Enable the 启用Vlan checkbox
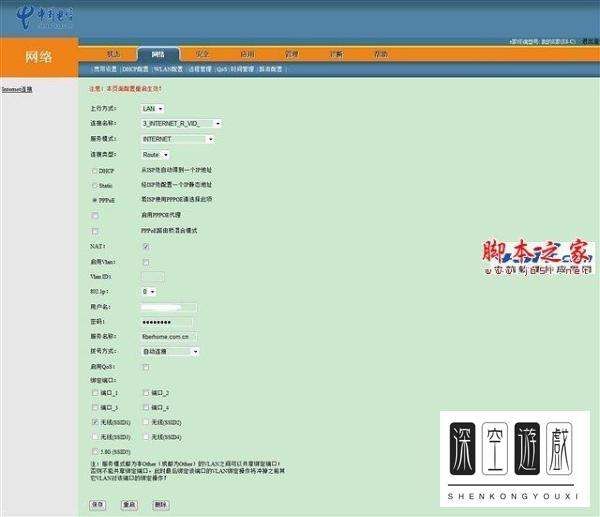The height and width of the screenshot is (517, 600). pos(146,262)
